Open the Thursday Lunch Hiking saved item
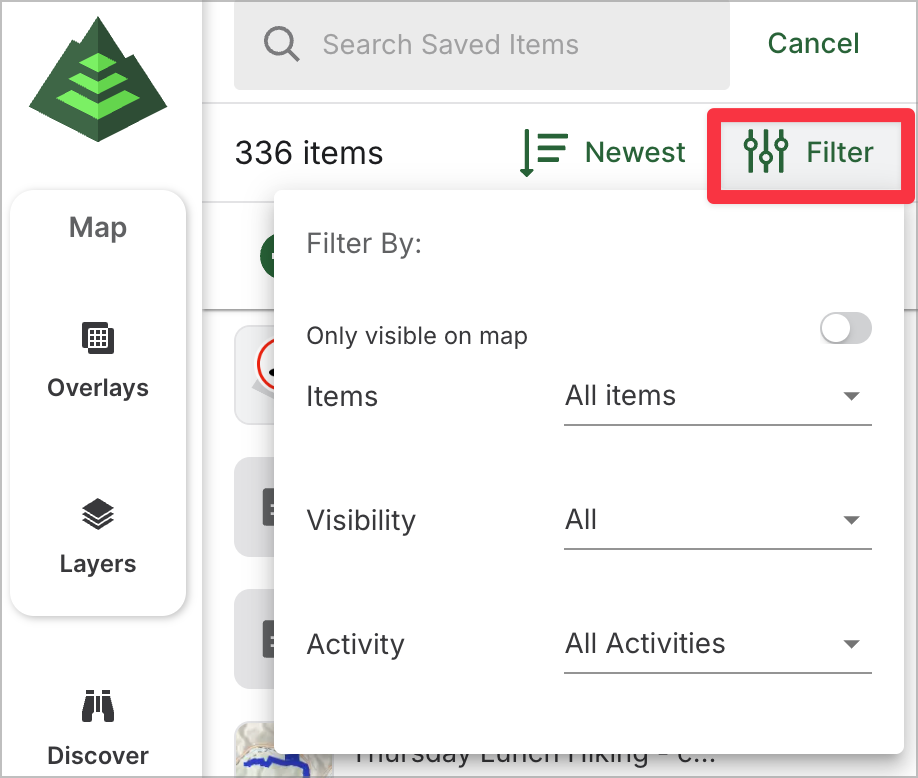Screen dimensions: 918x778 (530, 760)
